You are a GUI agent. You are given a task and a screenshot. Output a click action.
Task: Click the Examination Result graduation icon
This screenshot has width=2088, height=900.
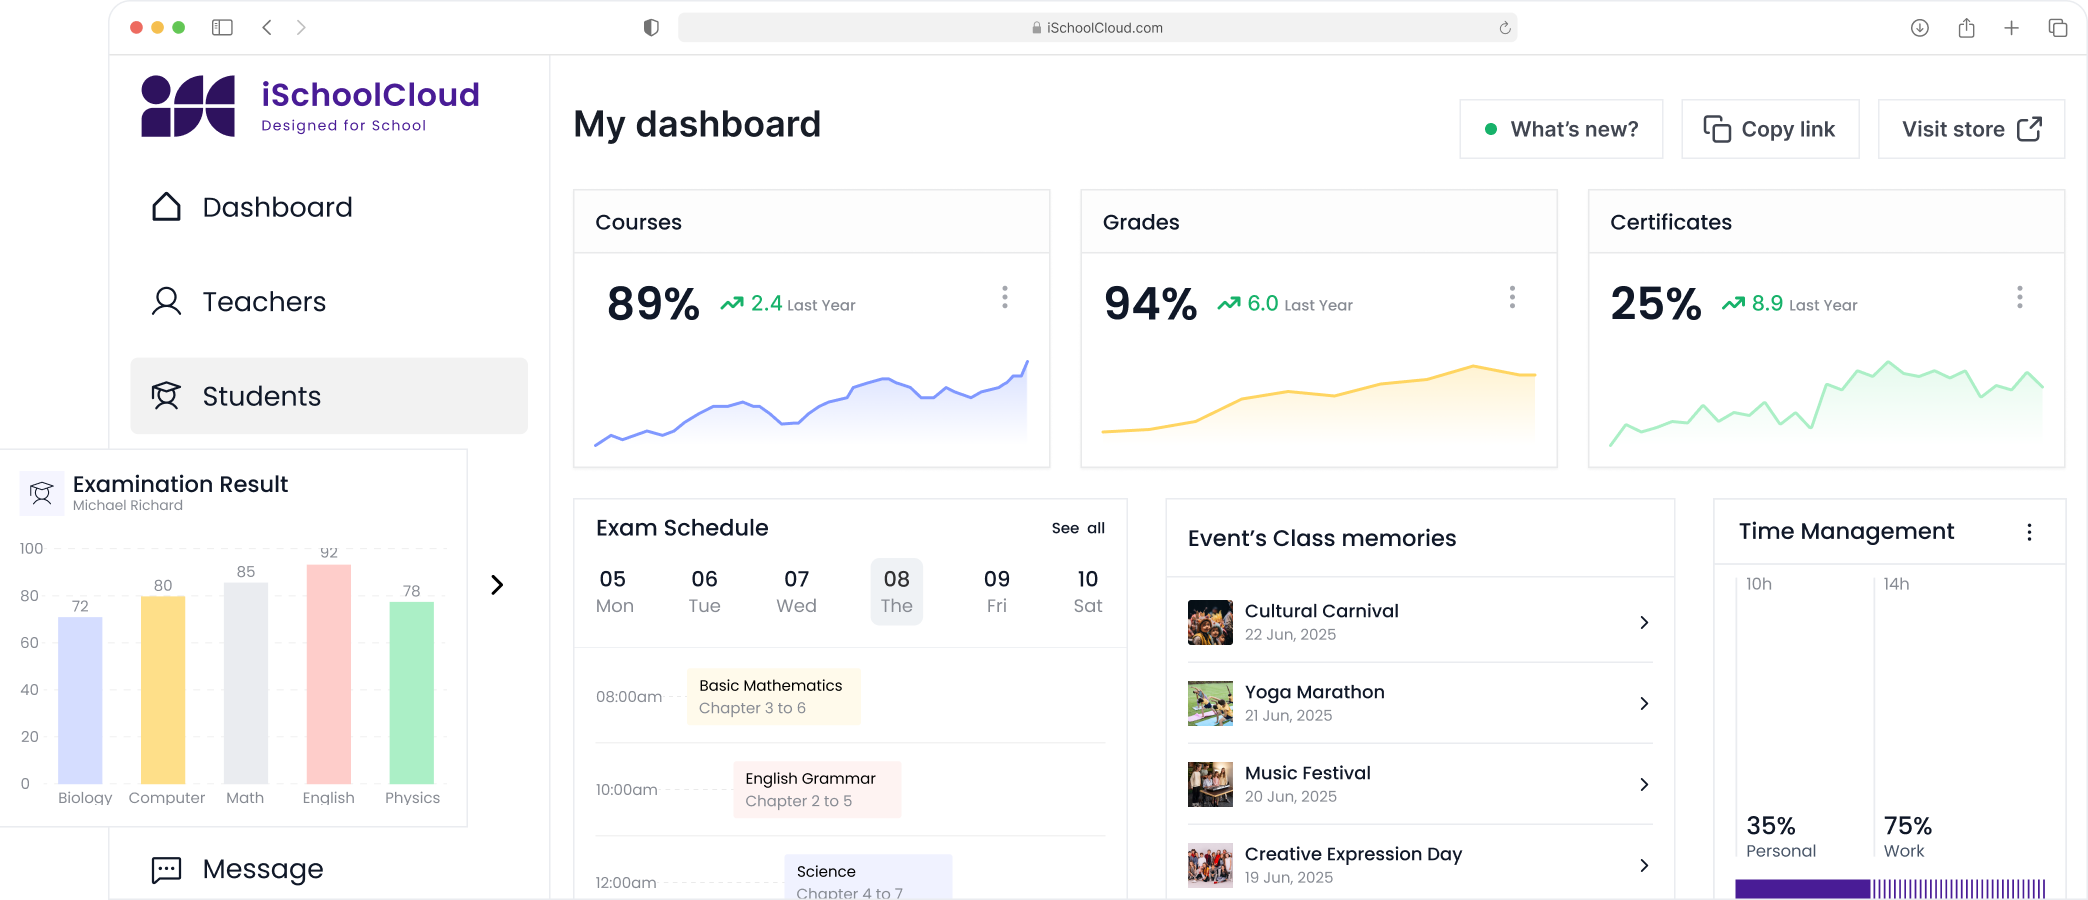point(42,493)
